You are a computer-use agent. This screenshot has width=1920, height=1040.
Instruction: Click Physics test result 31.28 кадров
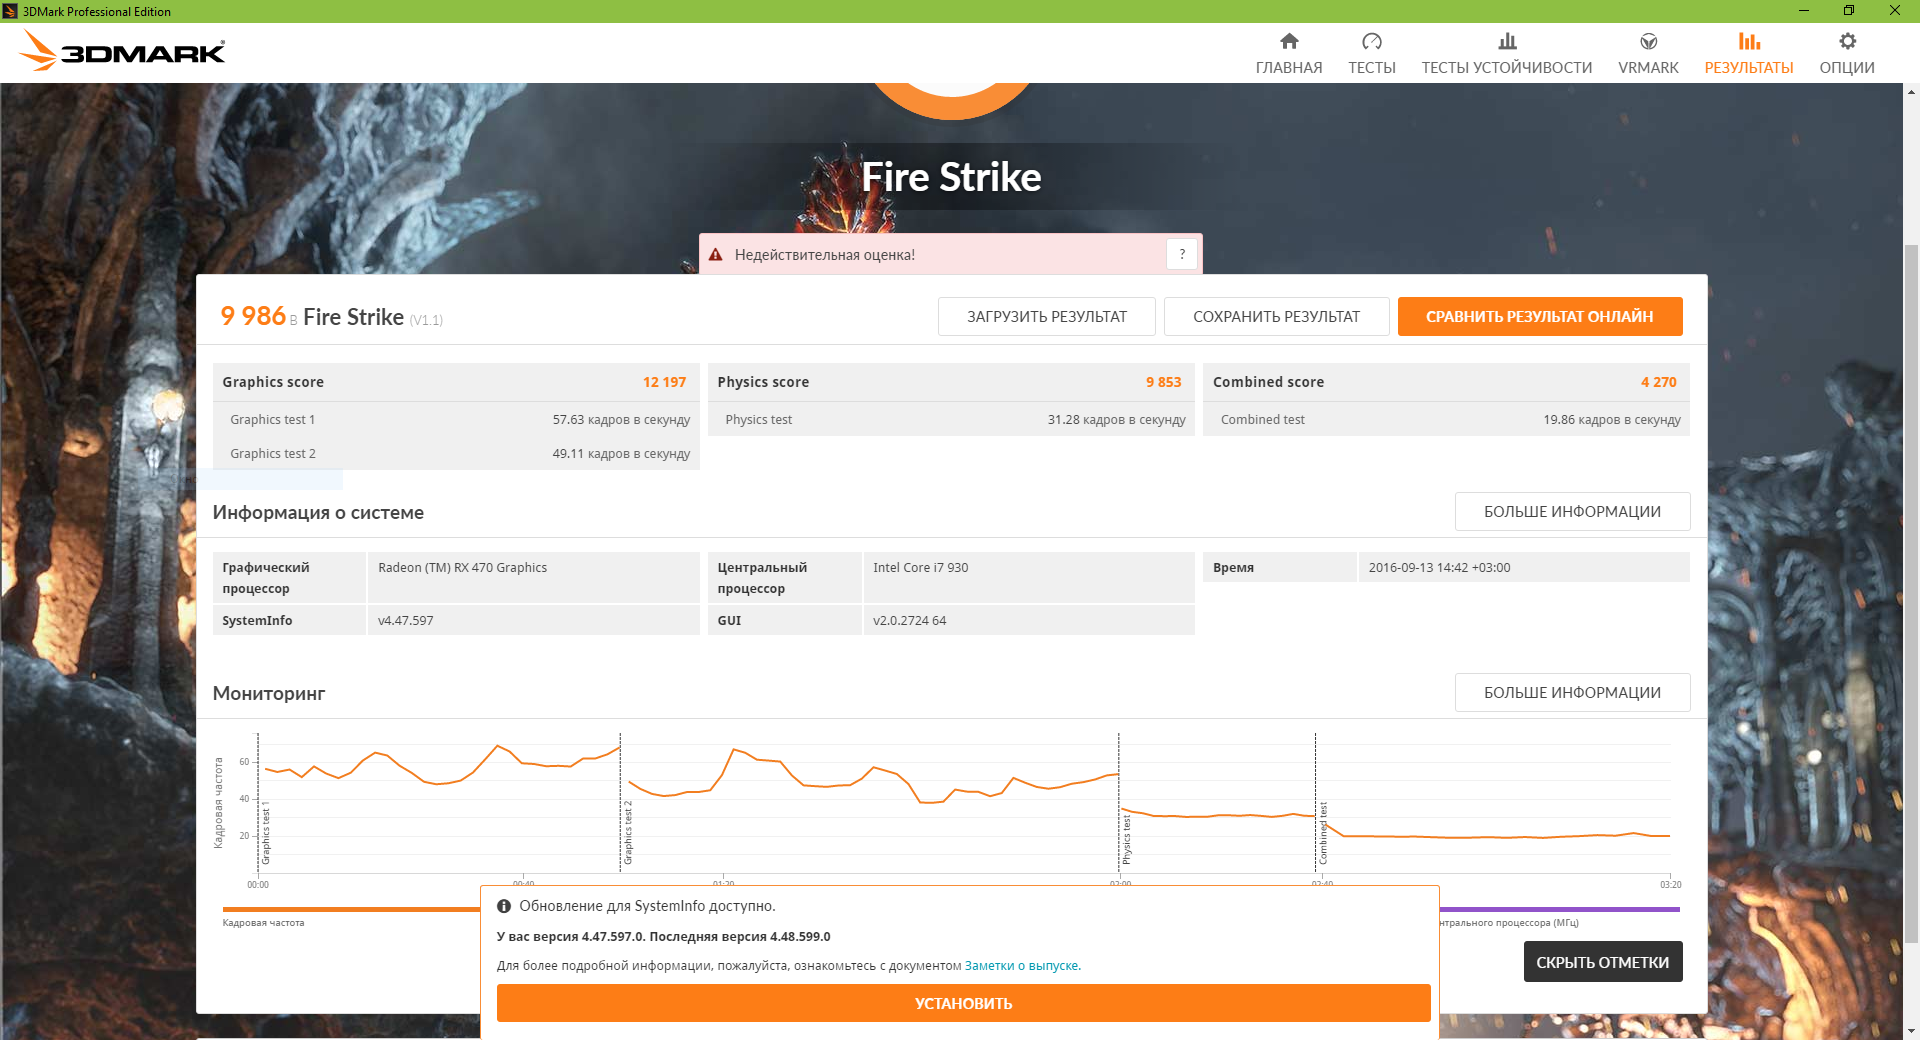[x=1117, y=420]
